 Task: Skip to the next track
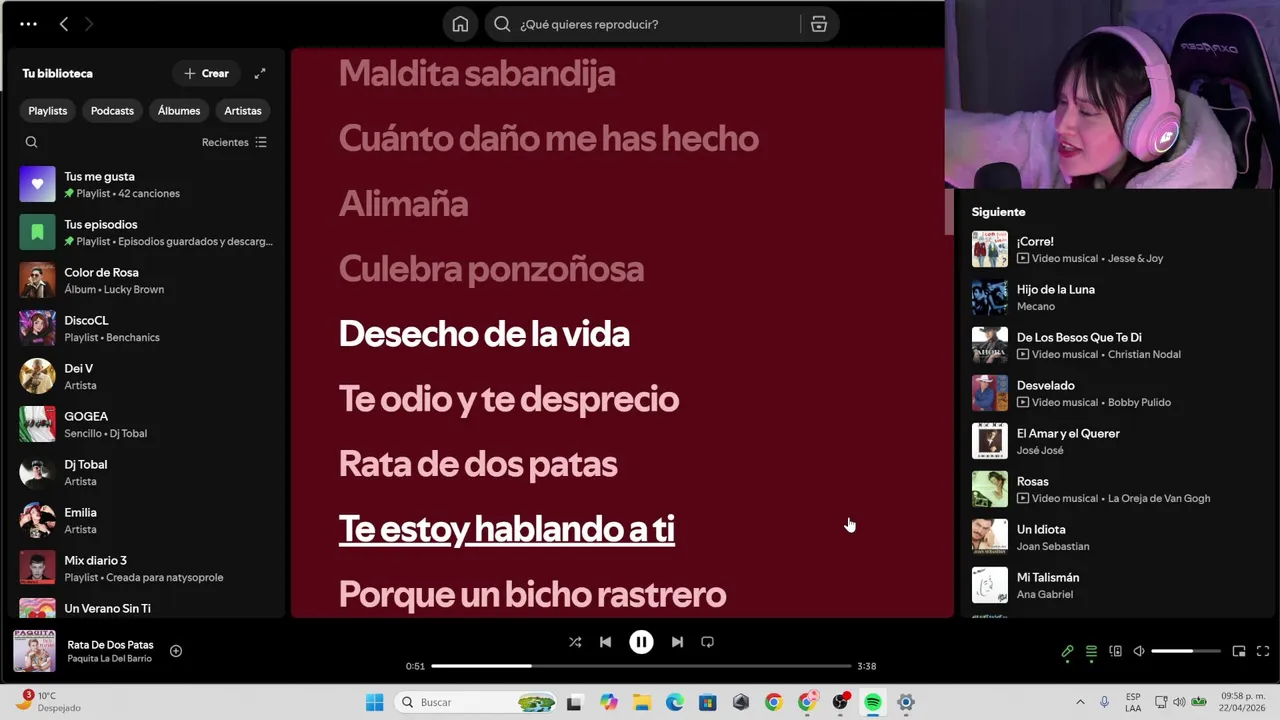(677, 642)
